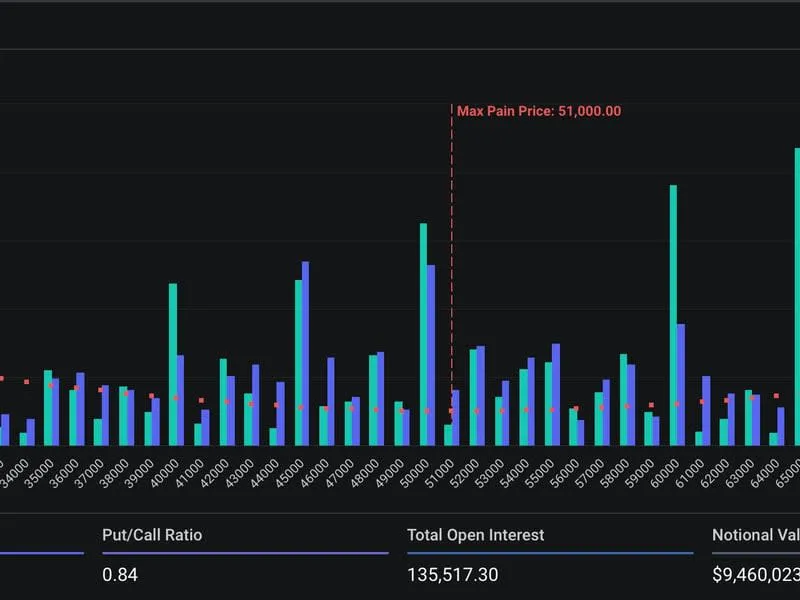Select the purple put bar at 50000

[x=430, y=350]
